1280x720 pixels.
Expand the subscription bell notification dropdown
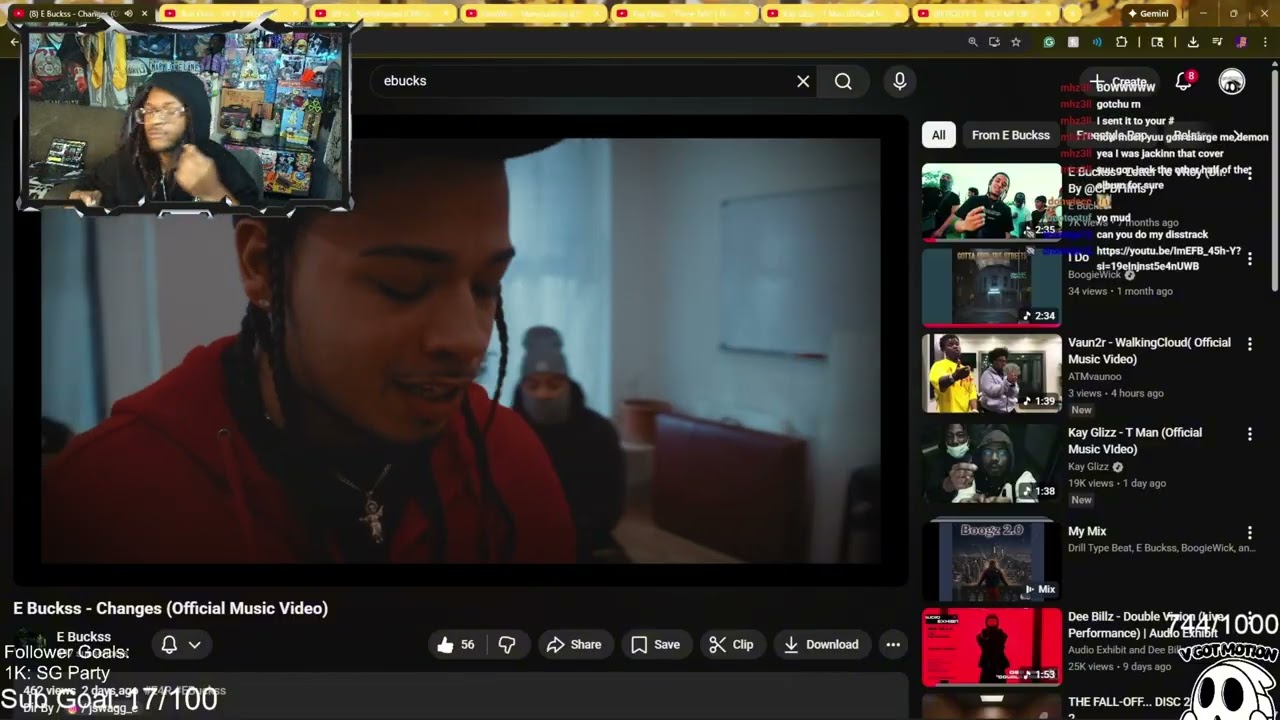click(x=181, y=645)
